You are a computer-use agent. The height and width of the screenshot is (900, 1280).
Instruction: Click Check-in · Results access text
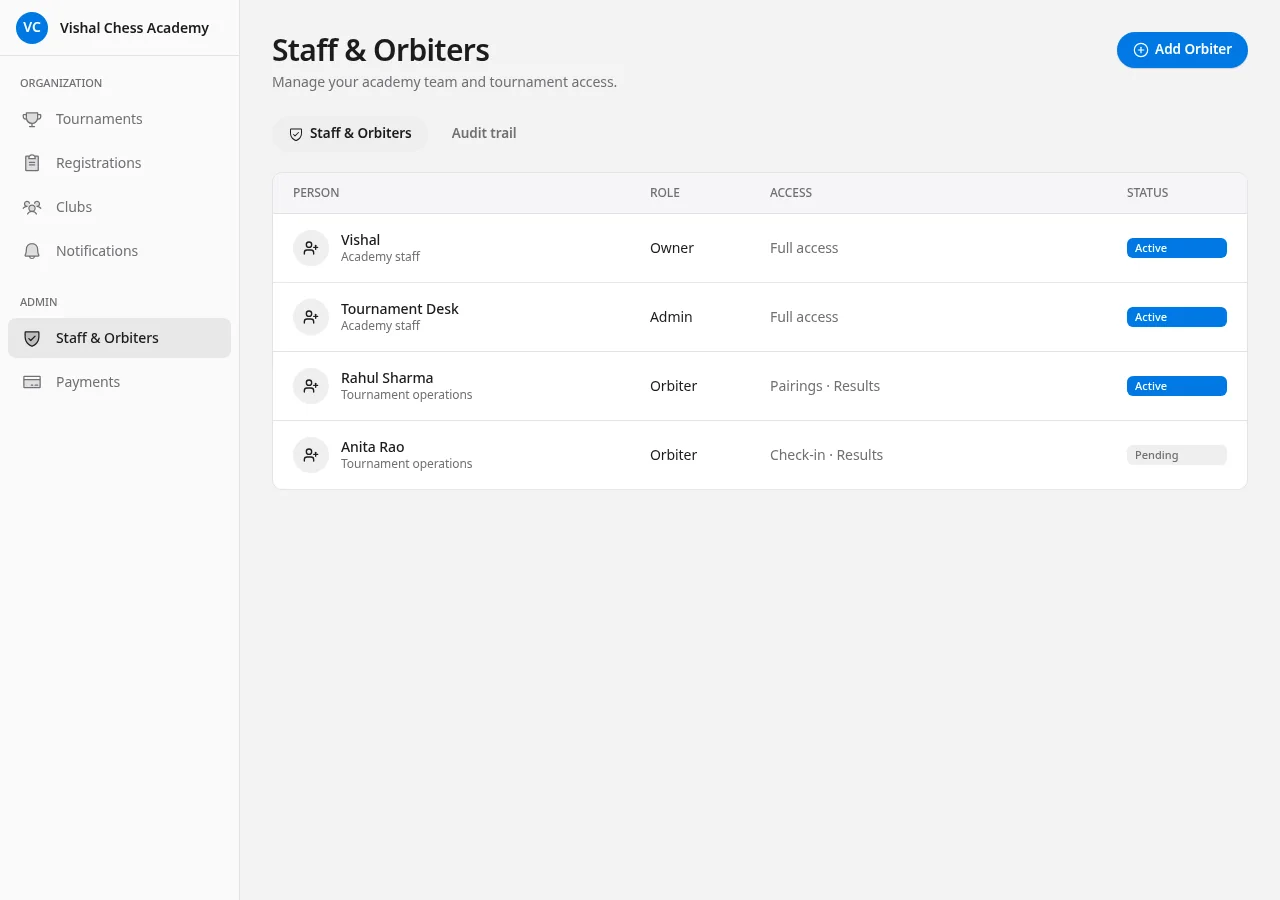826,455
